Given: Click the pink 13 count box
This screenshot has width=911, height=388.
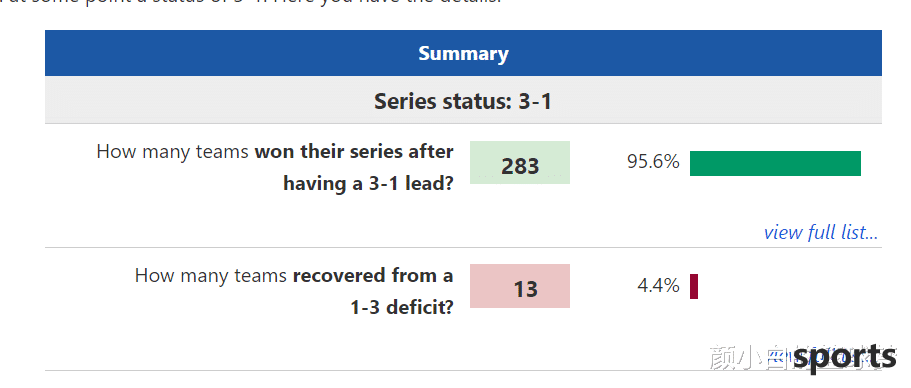Looking at the screenshot, I should [520, 286].
